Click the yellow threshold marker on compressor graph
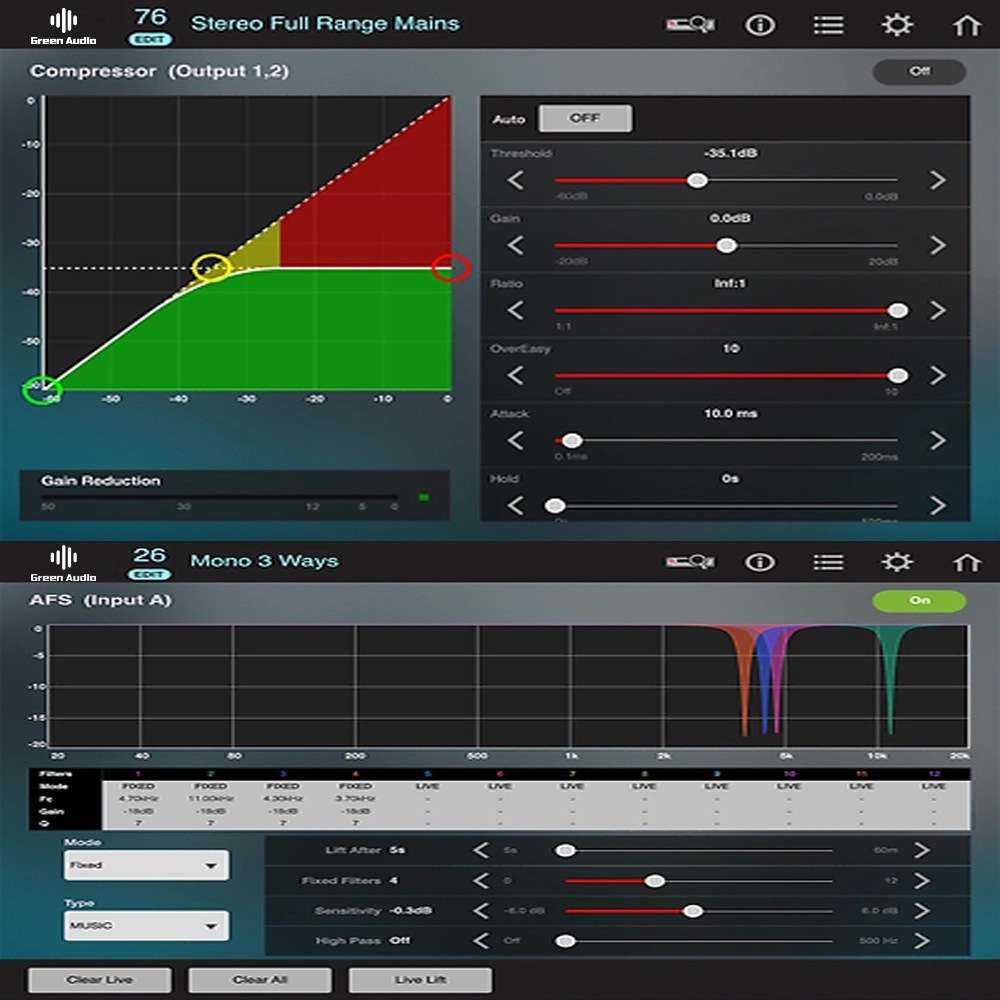 (x=211, y=268)
